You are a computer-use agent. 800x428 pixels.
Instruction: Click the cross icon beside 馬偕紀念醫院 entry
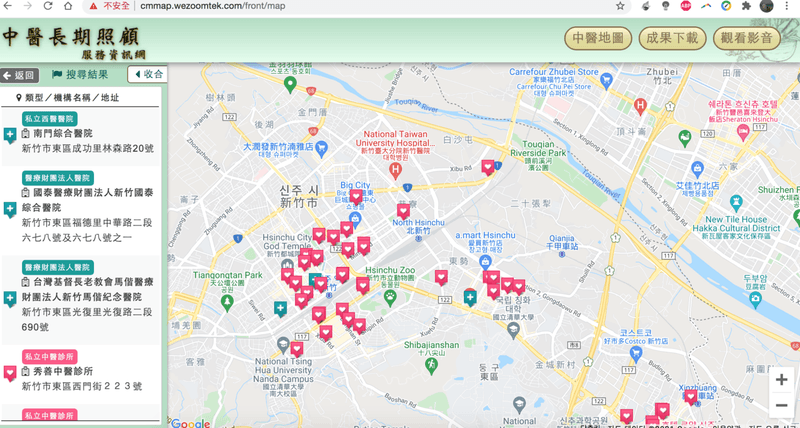10,299
